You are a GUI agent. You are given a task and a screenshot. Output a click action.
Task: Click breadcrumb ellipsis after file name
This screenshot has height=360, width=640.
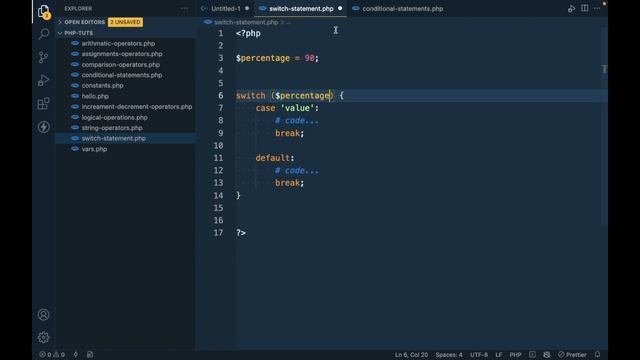click(x=288, y=22)
